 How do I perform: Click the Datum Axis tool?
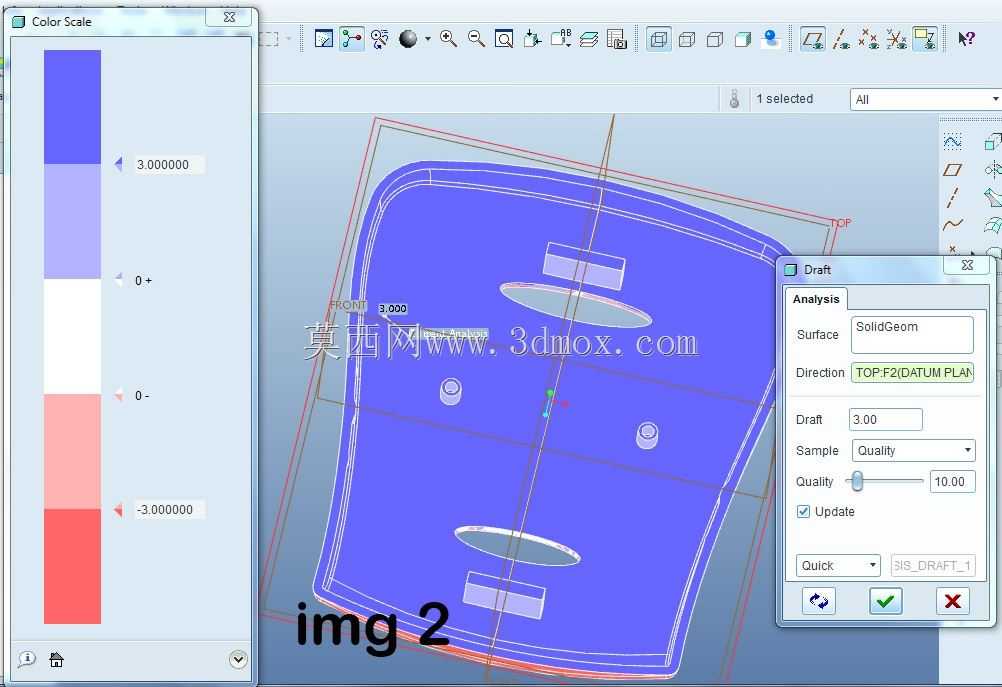pos(952,197)
